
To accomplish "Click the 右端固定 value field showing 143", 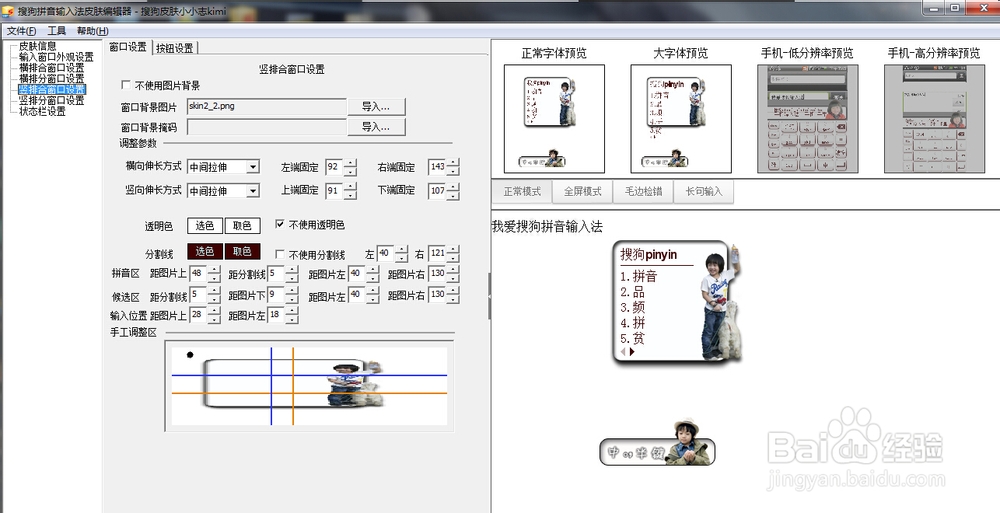I will click(437, 167).
